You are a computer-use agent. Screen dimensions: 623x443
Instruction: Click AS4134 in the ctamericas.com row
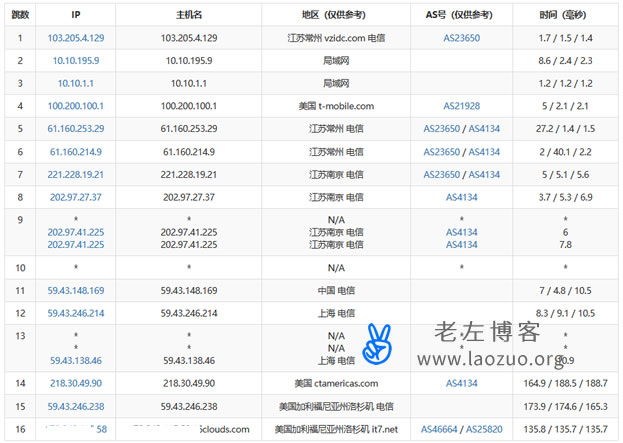461,383
